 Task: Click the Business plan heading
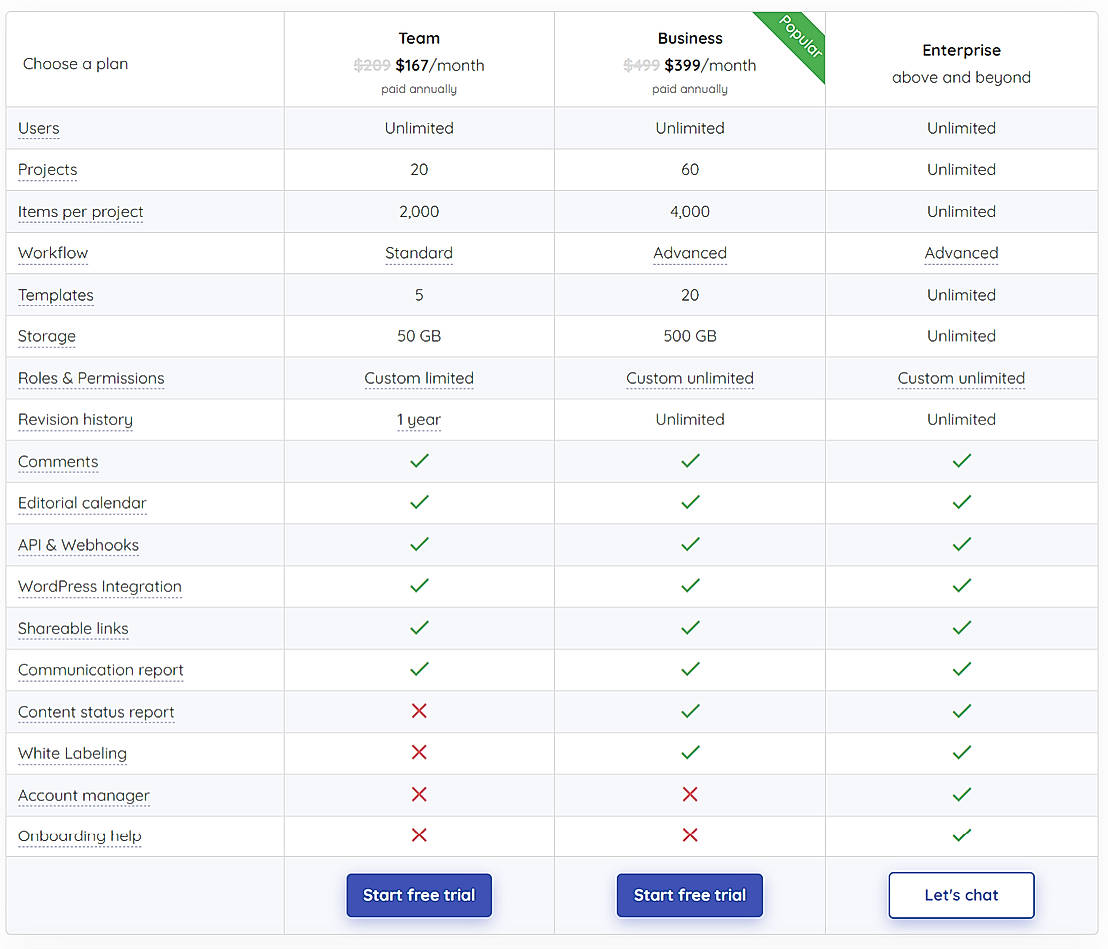(690, 38)
